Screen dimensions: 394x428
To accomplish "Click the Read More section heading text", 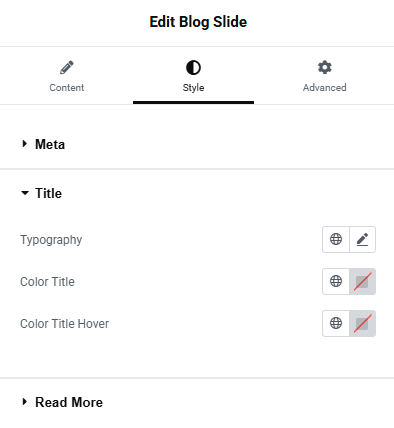I will pos(69,402).
